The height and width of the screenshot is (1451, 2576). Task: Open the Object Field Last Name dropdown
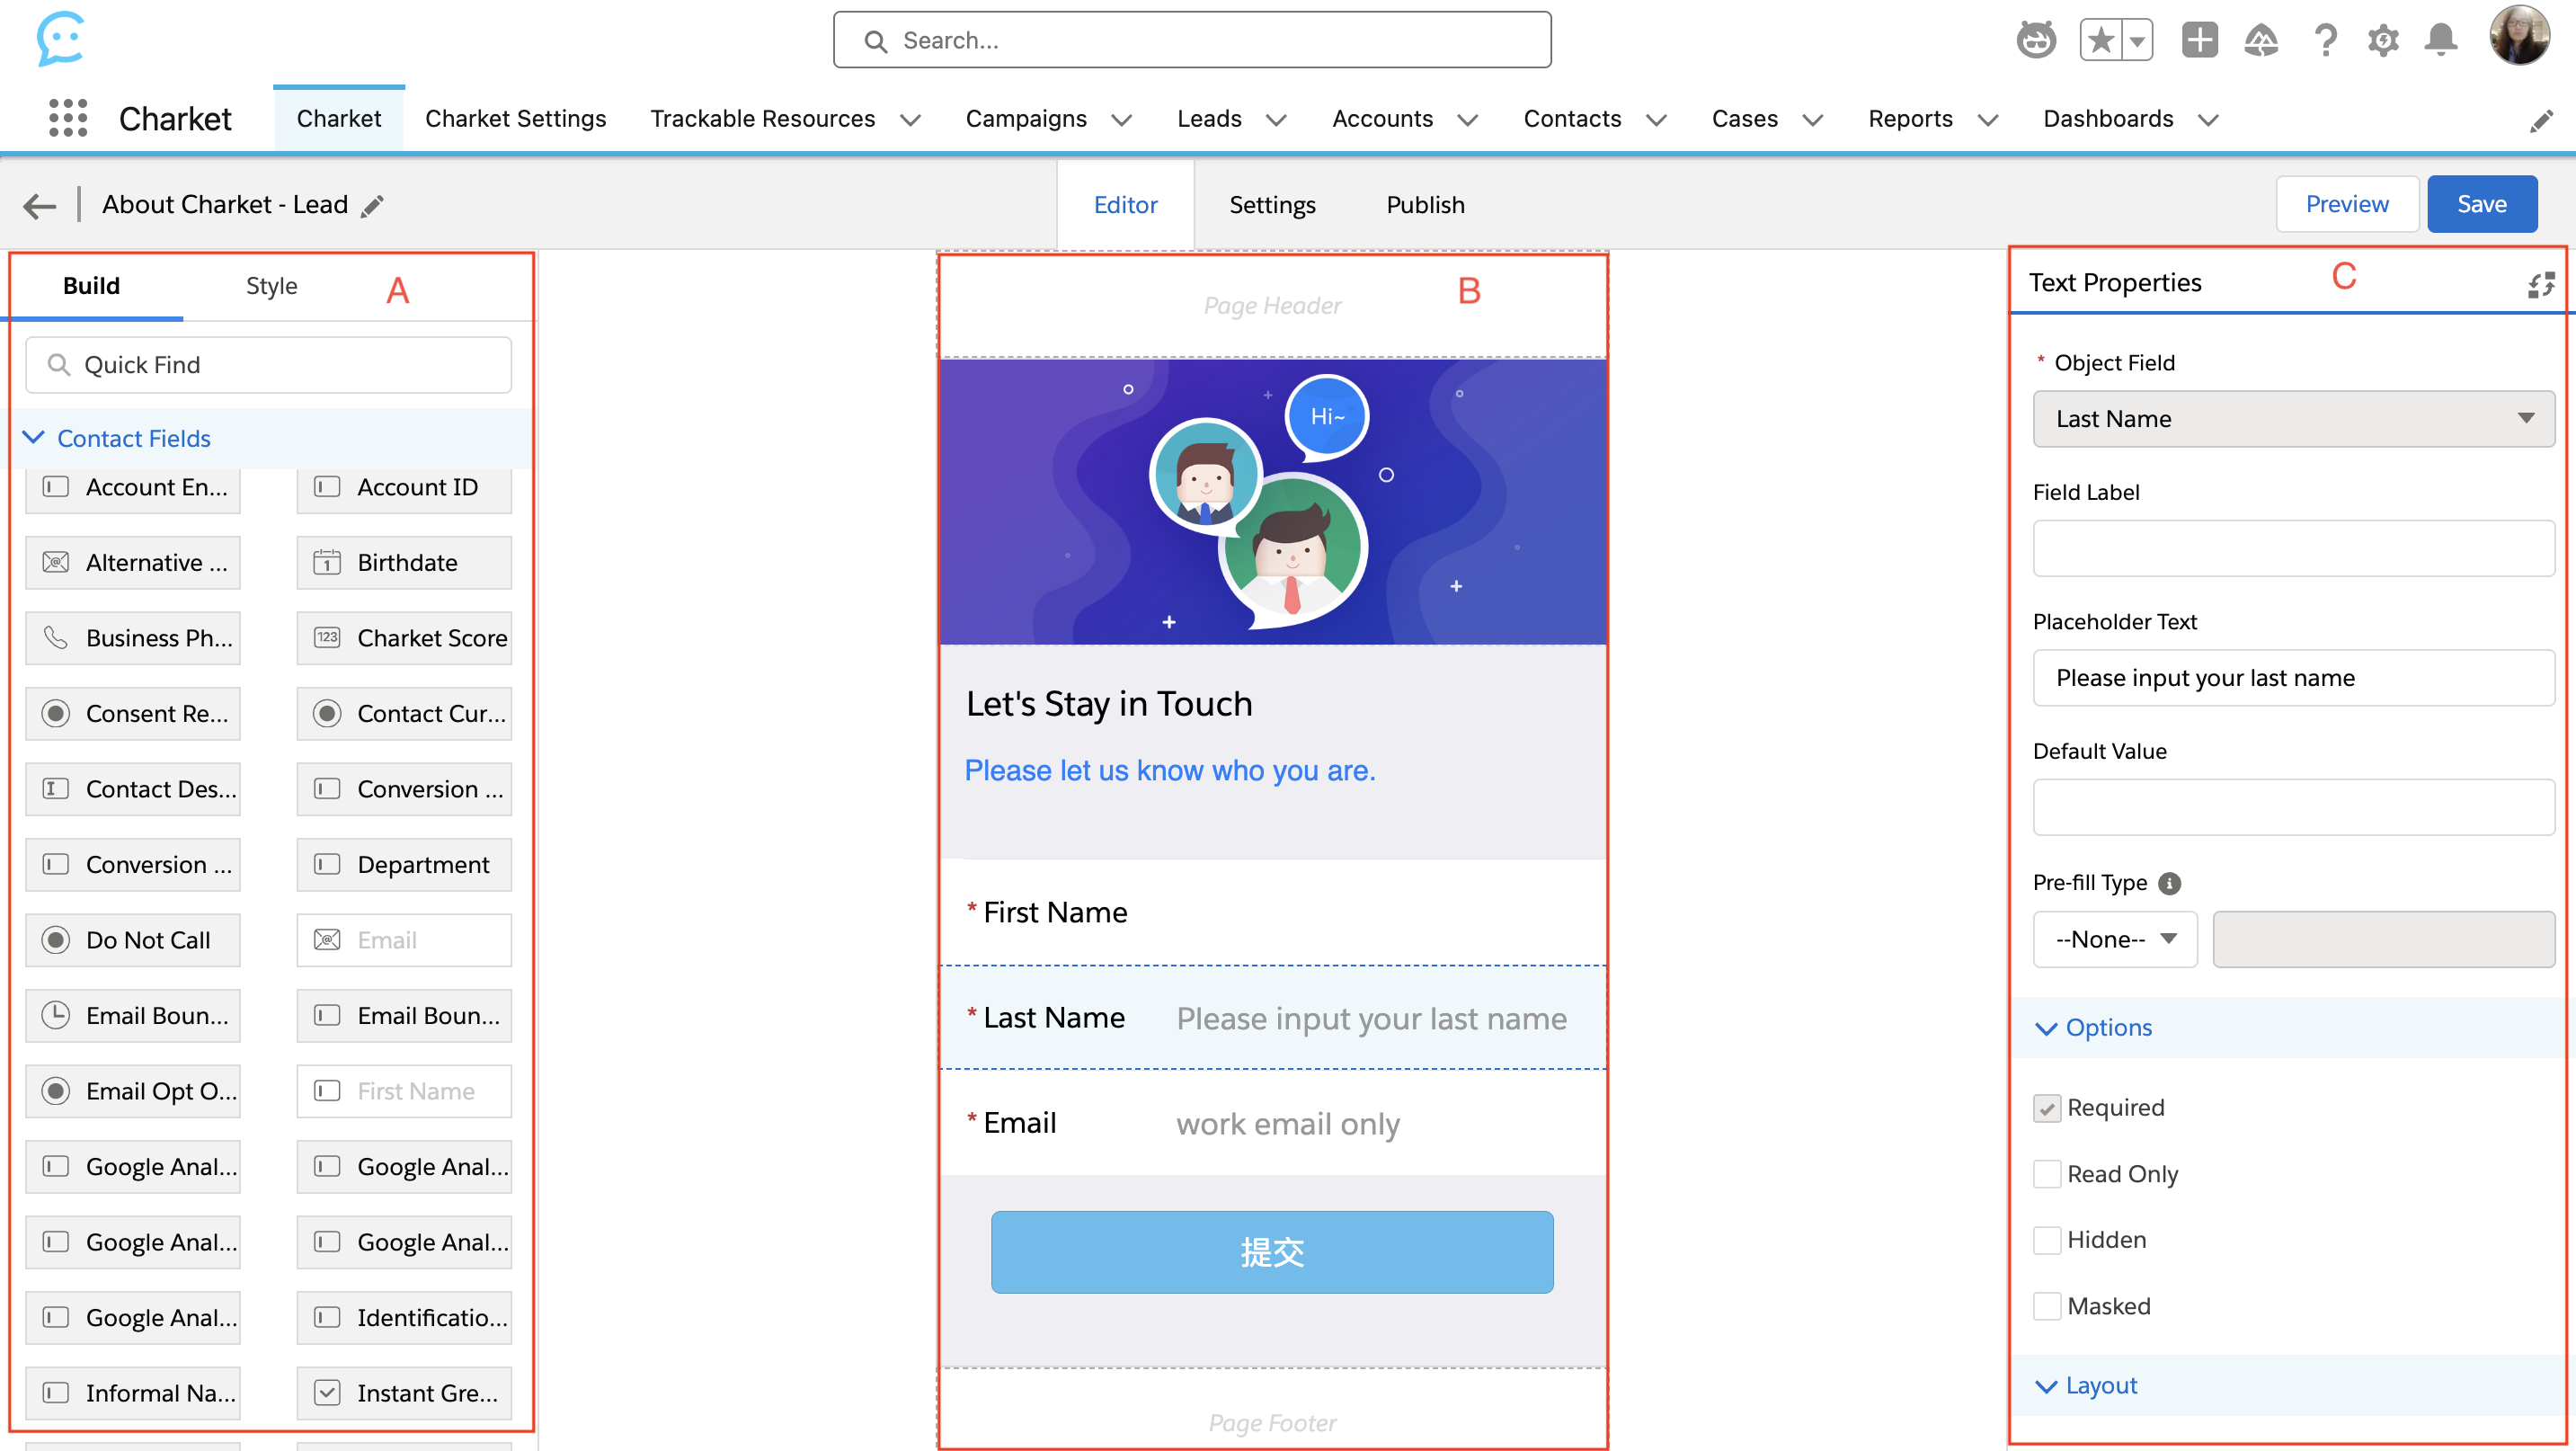2293,419
